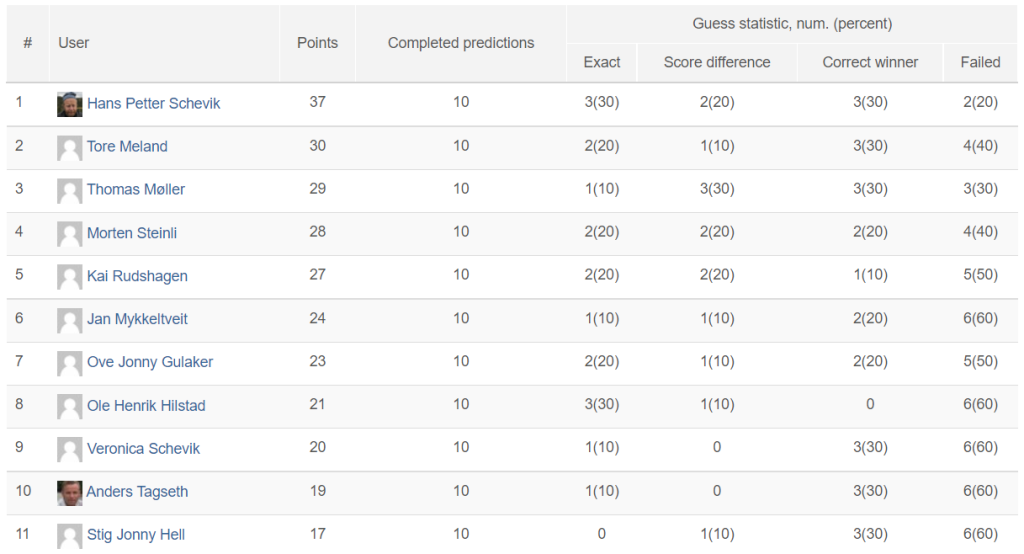Click the Score difference column header

717,62
